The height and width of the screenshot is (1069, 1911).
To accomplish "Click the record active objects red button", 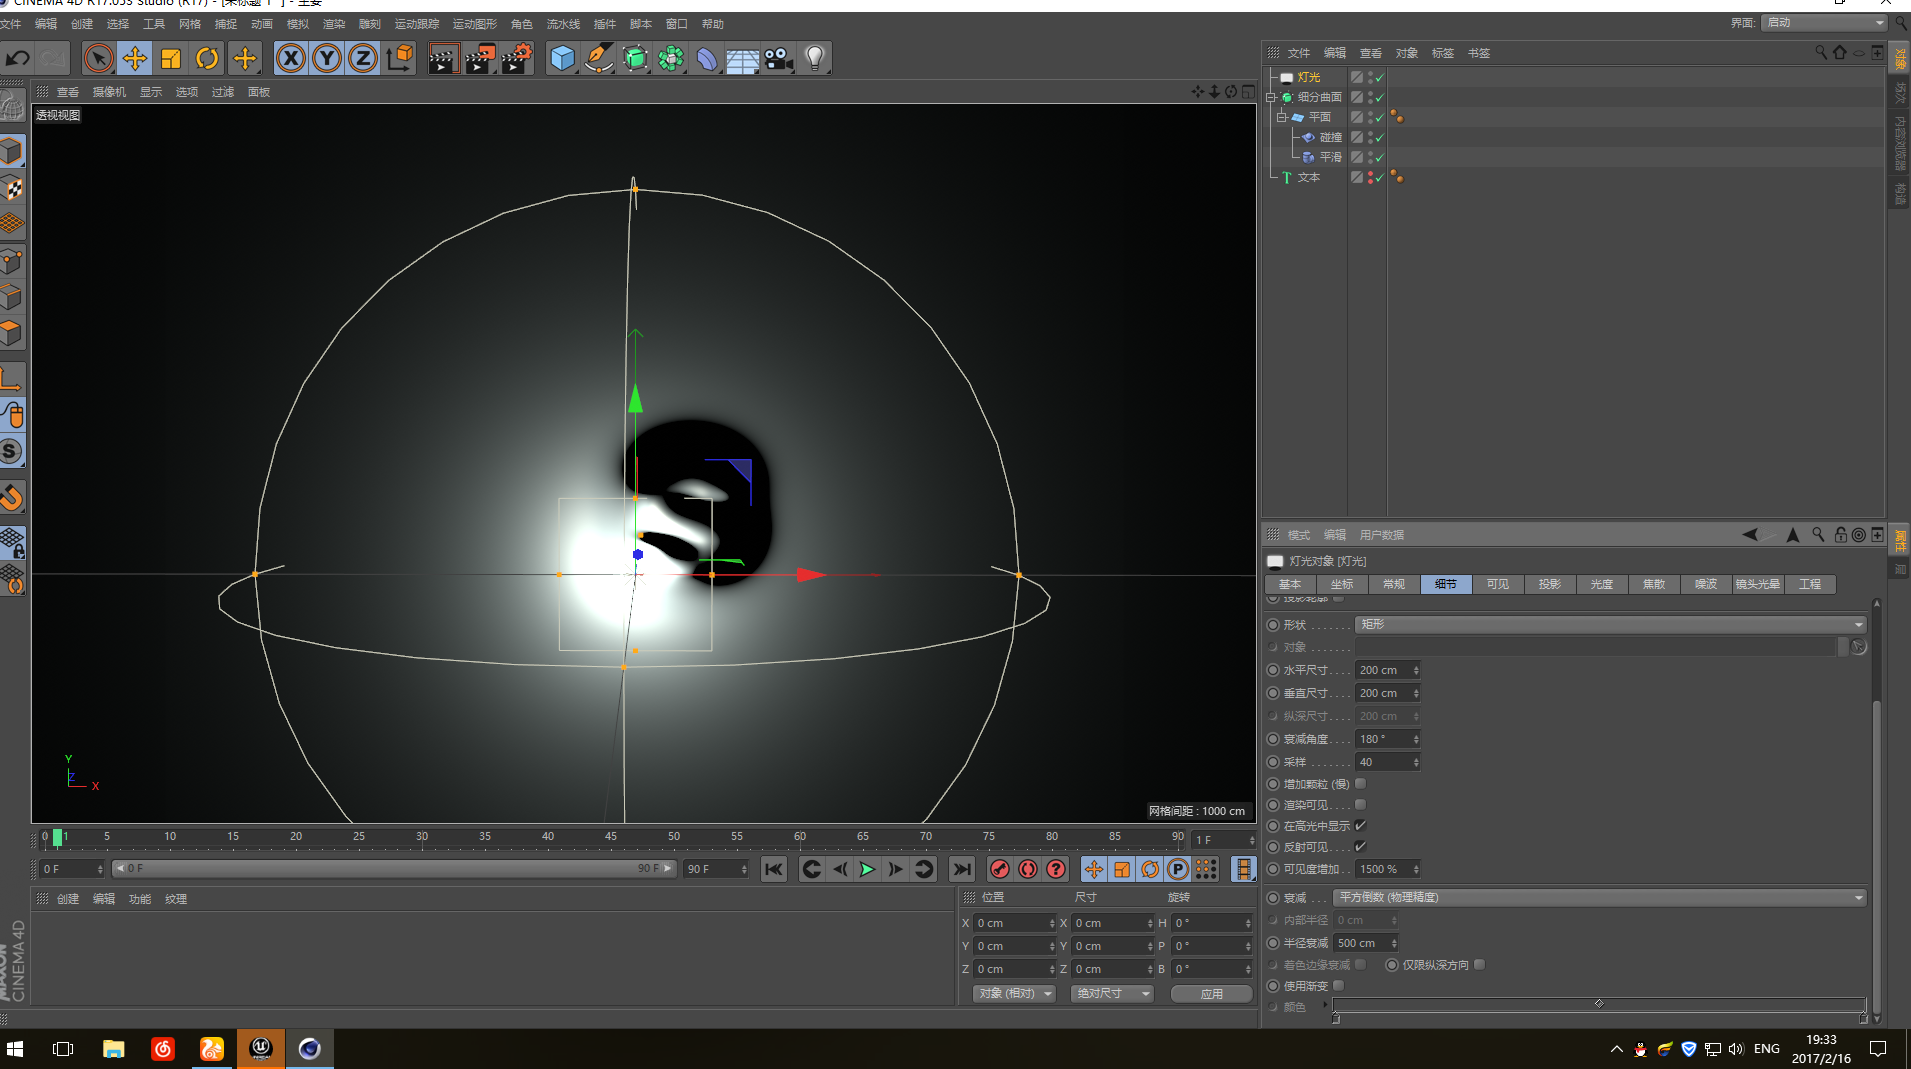I will coord(999,869).
